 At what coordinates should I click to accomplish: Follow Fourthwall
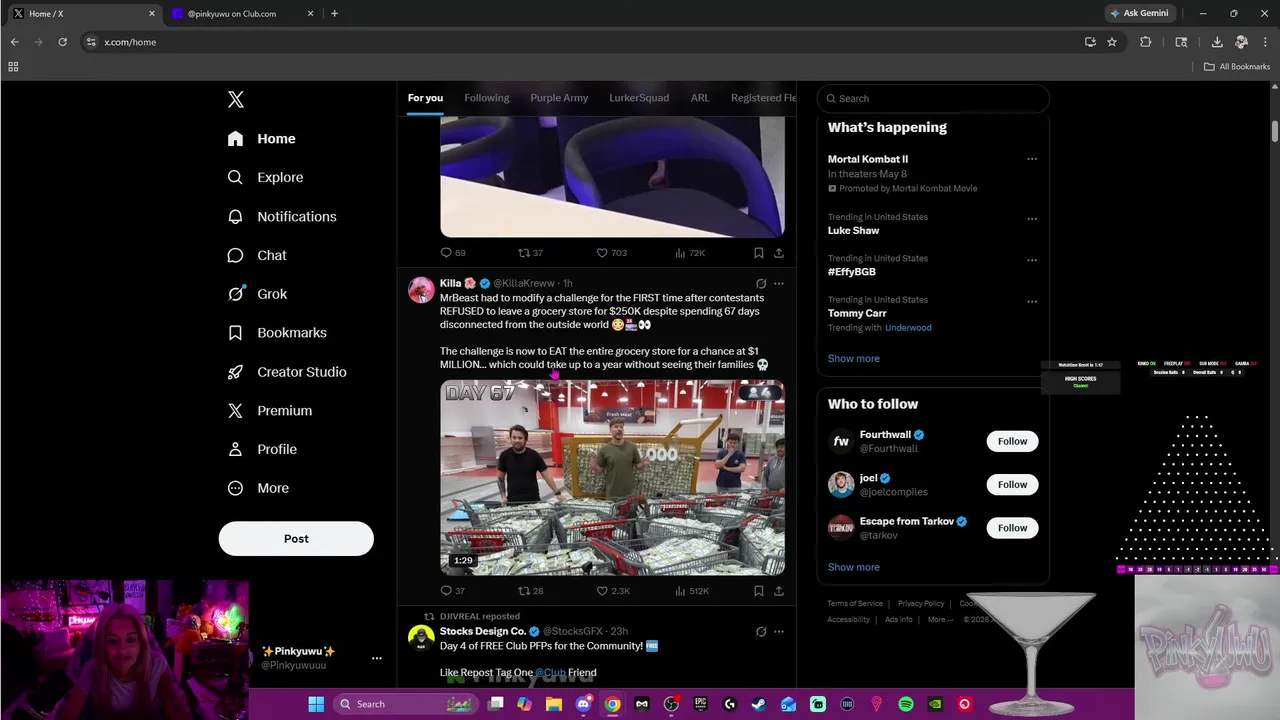[1012, 441]
